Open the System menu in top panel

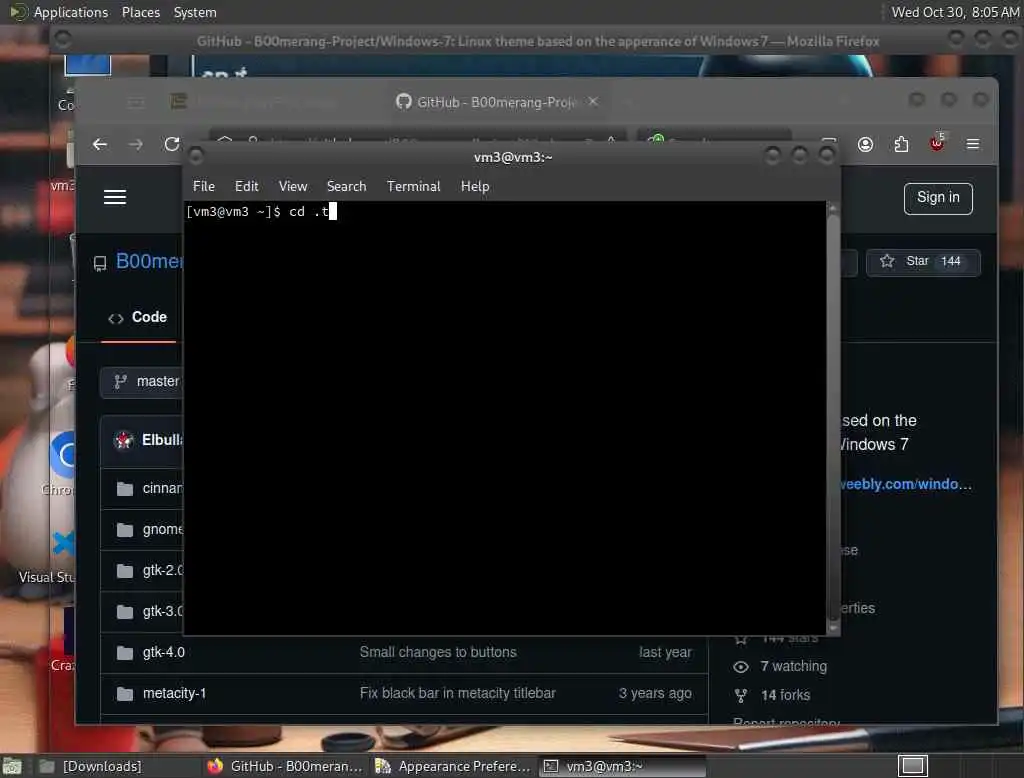(x=195, y=12)
